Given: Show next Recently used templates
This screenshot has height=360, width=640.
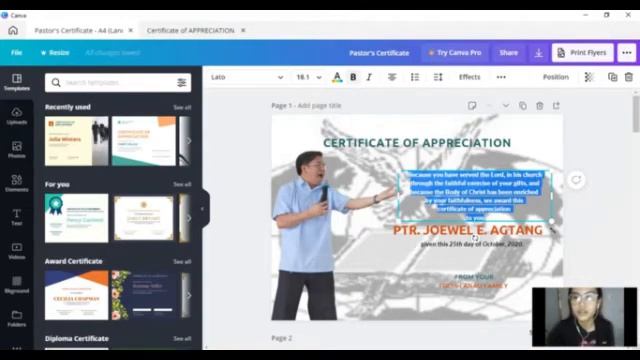Looking at the screenshot, I should [x=189, y=141].
